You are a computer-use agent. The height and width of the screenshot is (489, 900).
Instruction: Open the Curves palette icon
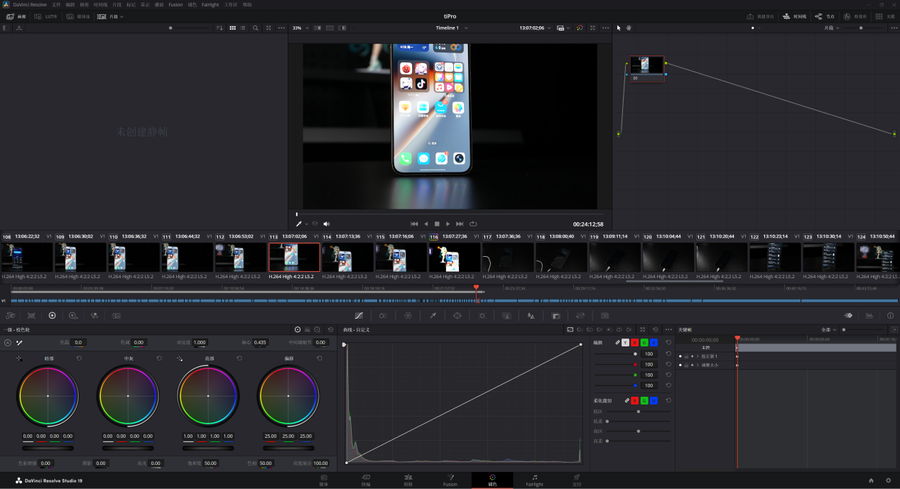click(359, 316)
